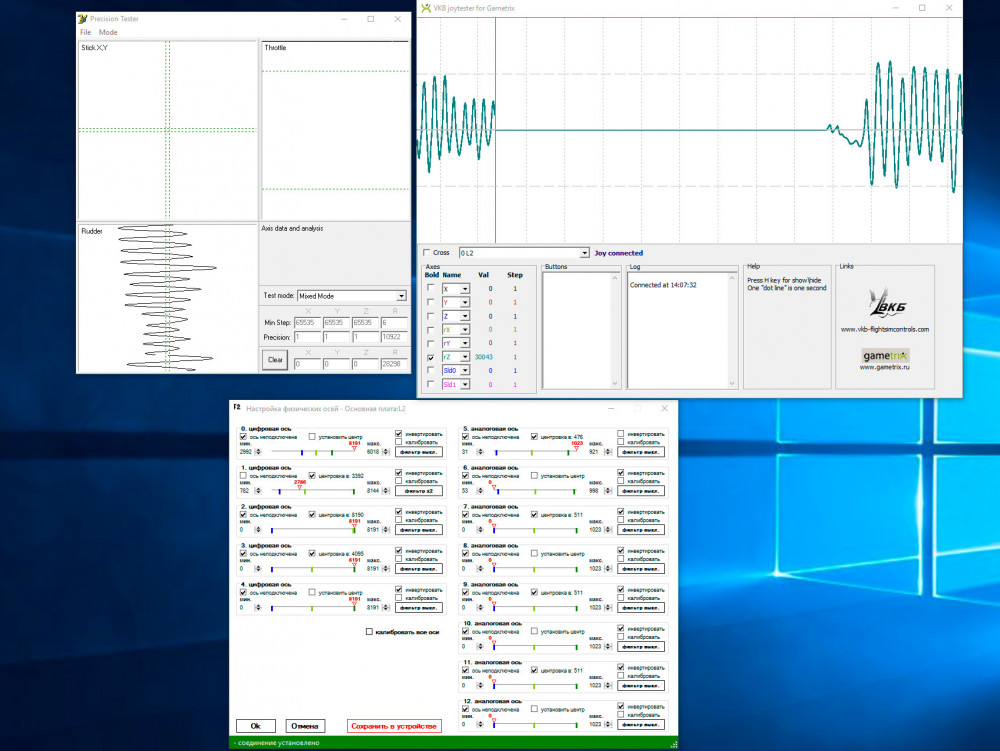
Task: Check the 'калибровать все оси' checkbox
Action: (369, 632)
